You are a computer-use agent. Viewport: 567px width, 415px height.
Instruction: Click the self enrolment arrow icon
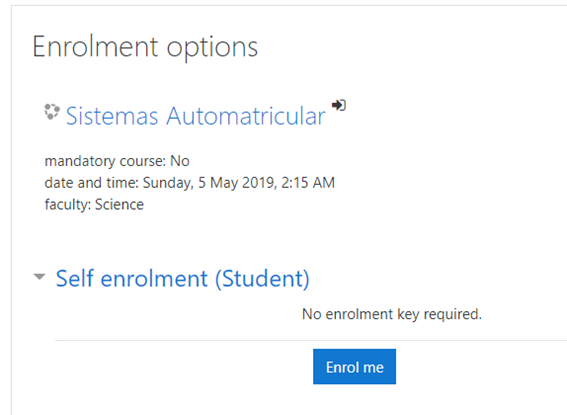pyautogui.click(x=339, y=105)
